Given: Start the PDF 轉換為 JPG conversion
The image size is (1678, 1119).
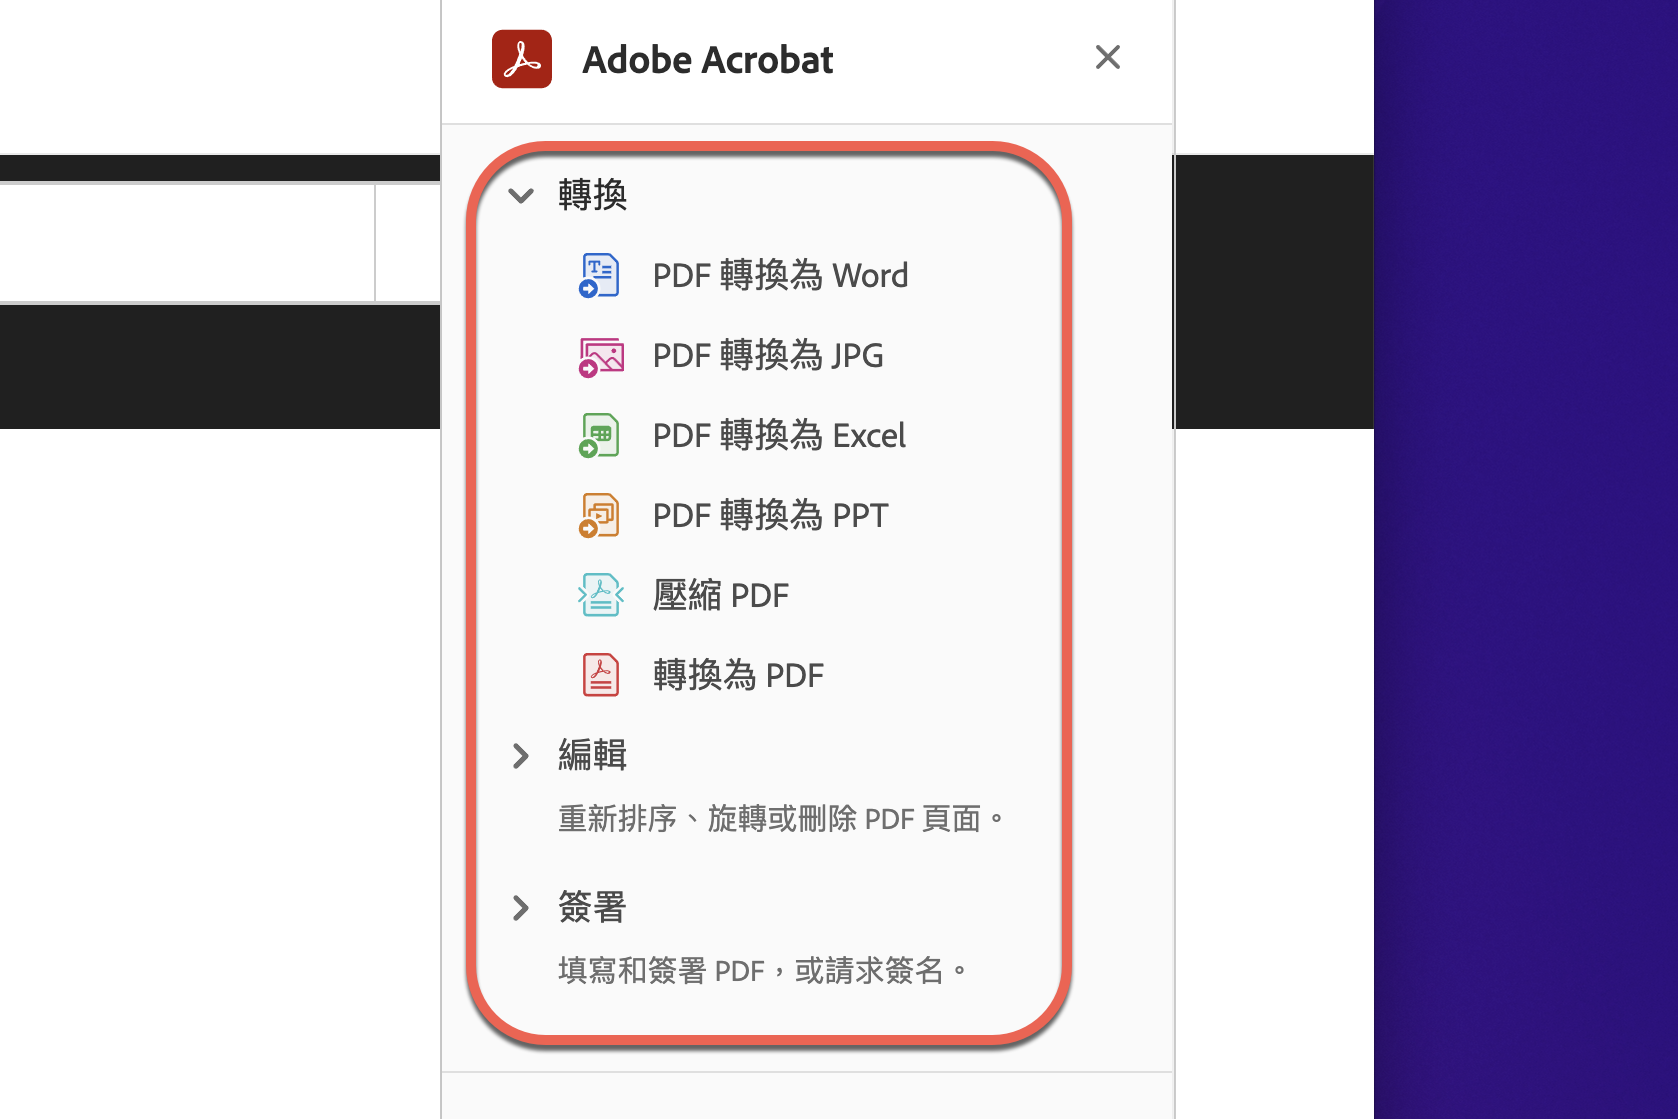Looking at the screenshot, I should point(767,356).
